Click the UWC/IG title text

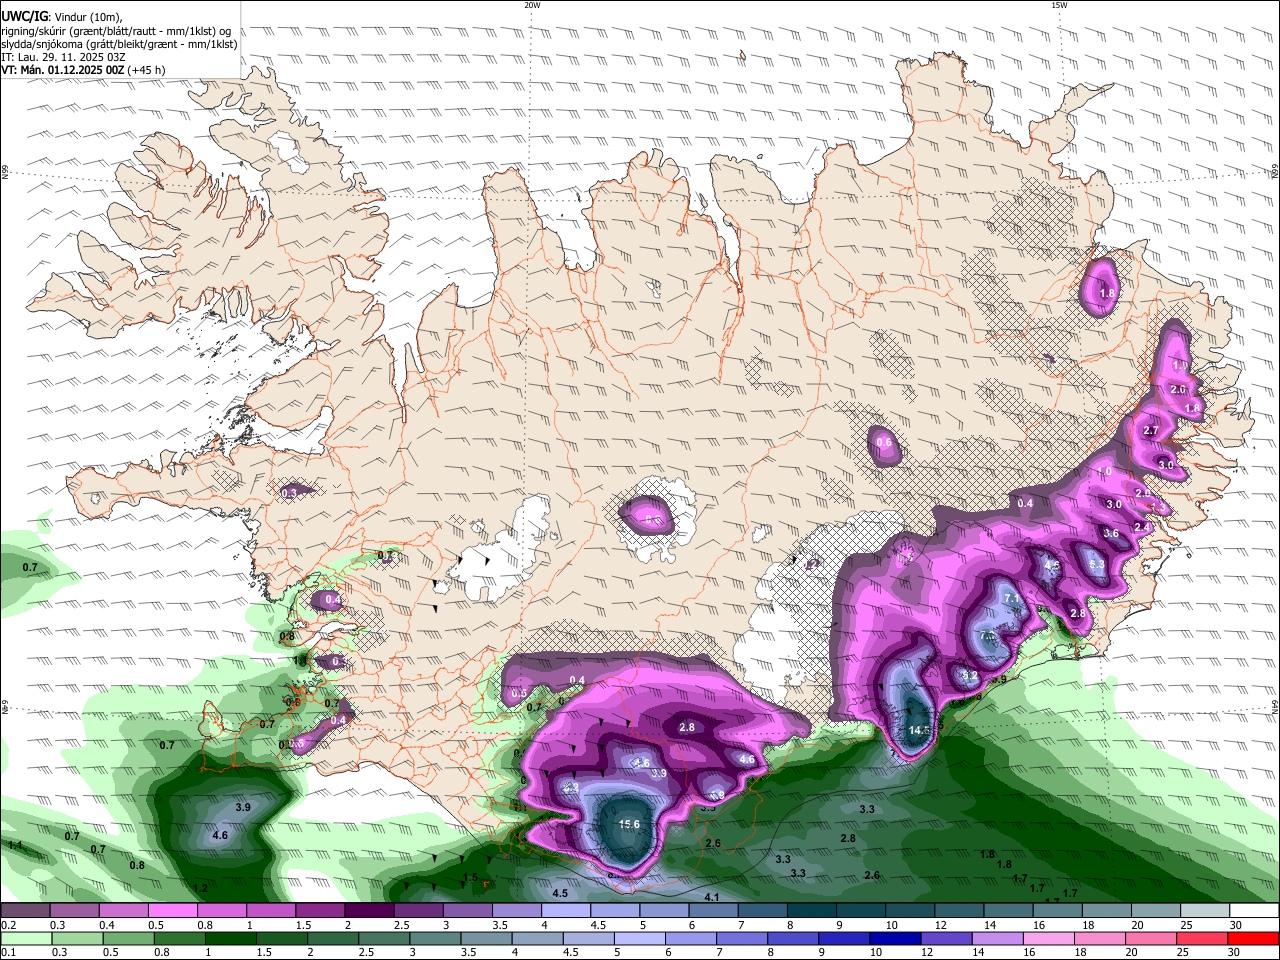(x=25, y=15)
